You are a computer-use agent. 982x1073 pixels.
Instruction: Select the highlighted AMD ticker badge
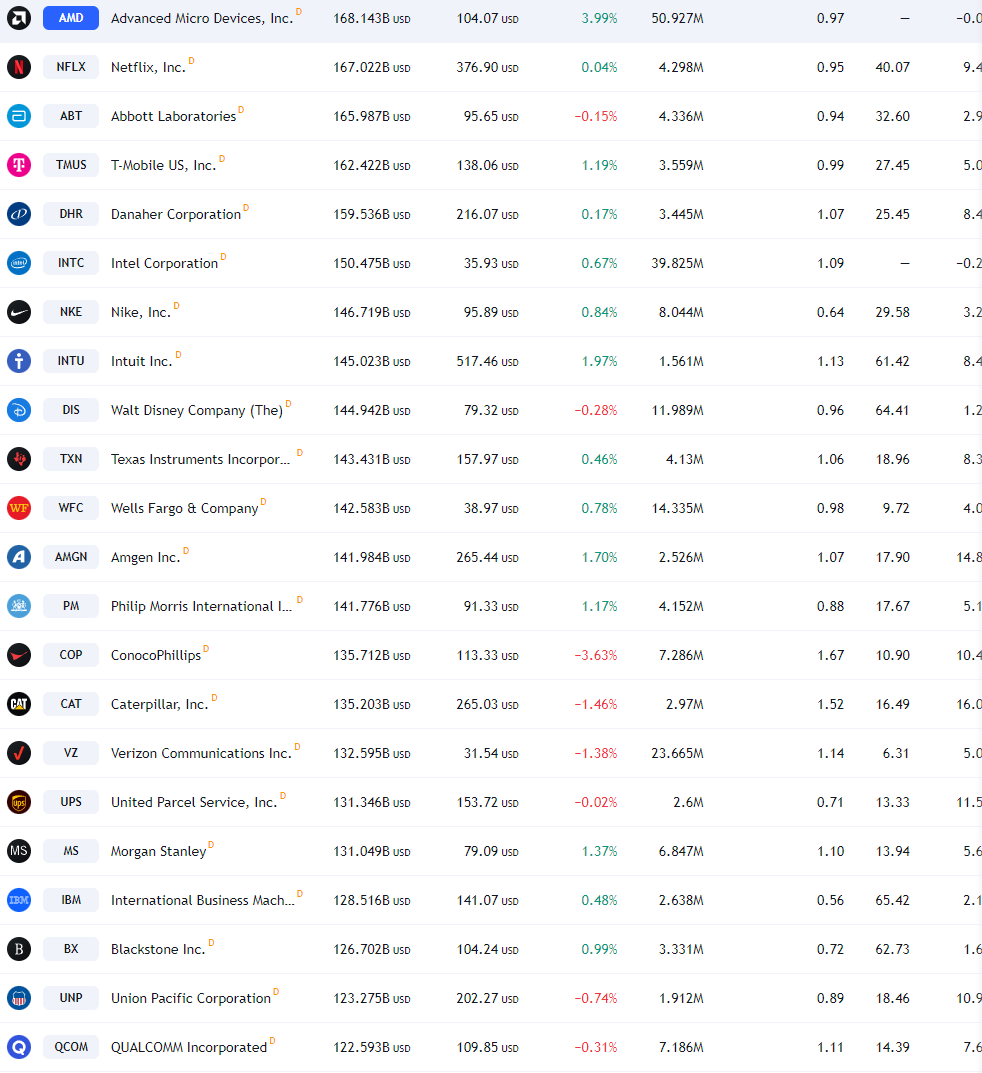click(71, 18)
